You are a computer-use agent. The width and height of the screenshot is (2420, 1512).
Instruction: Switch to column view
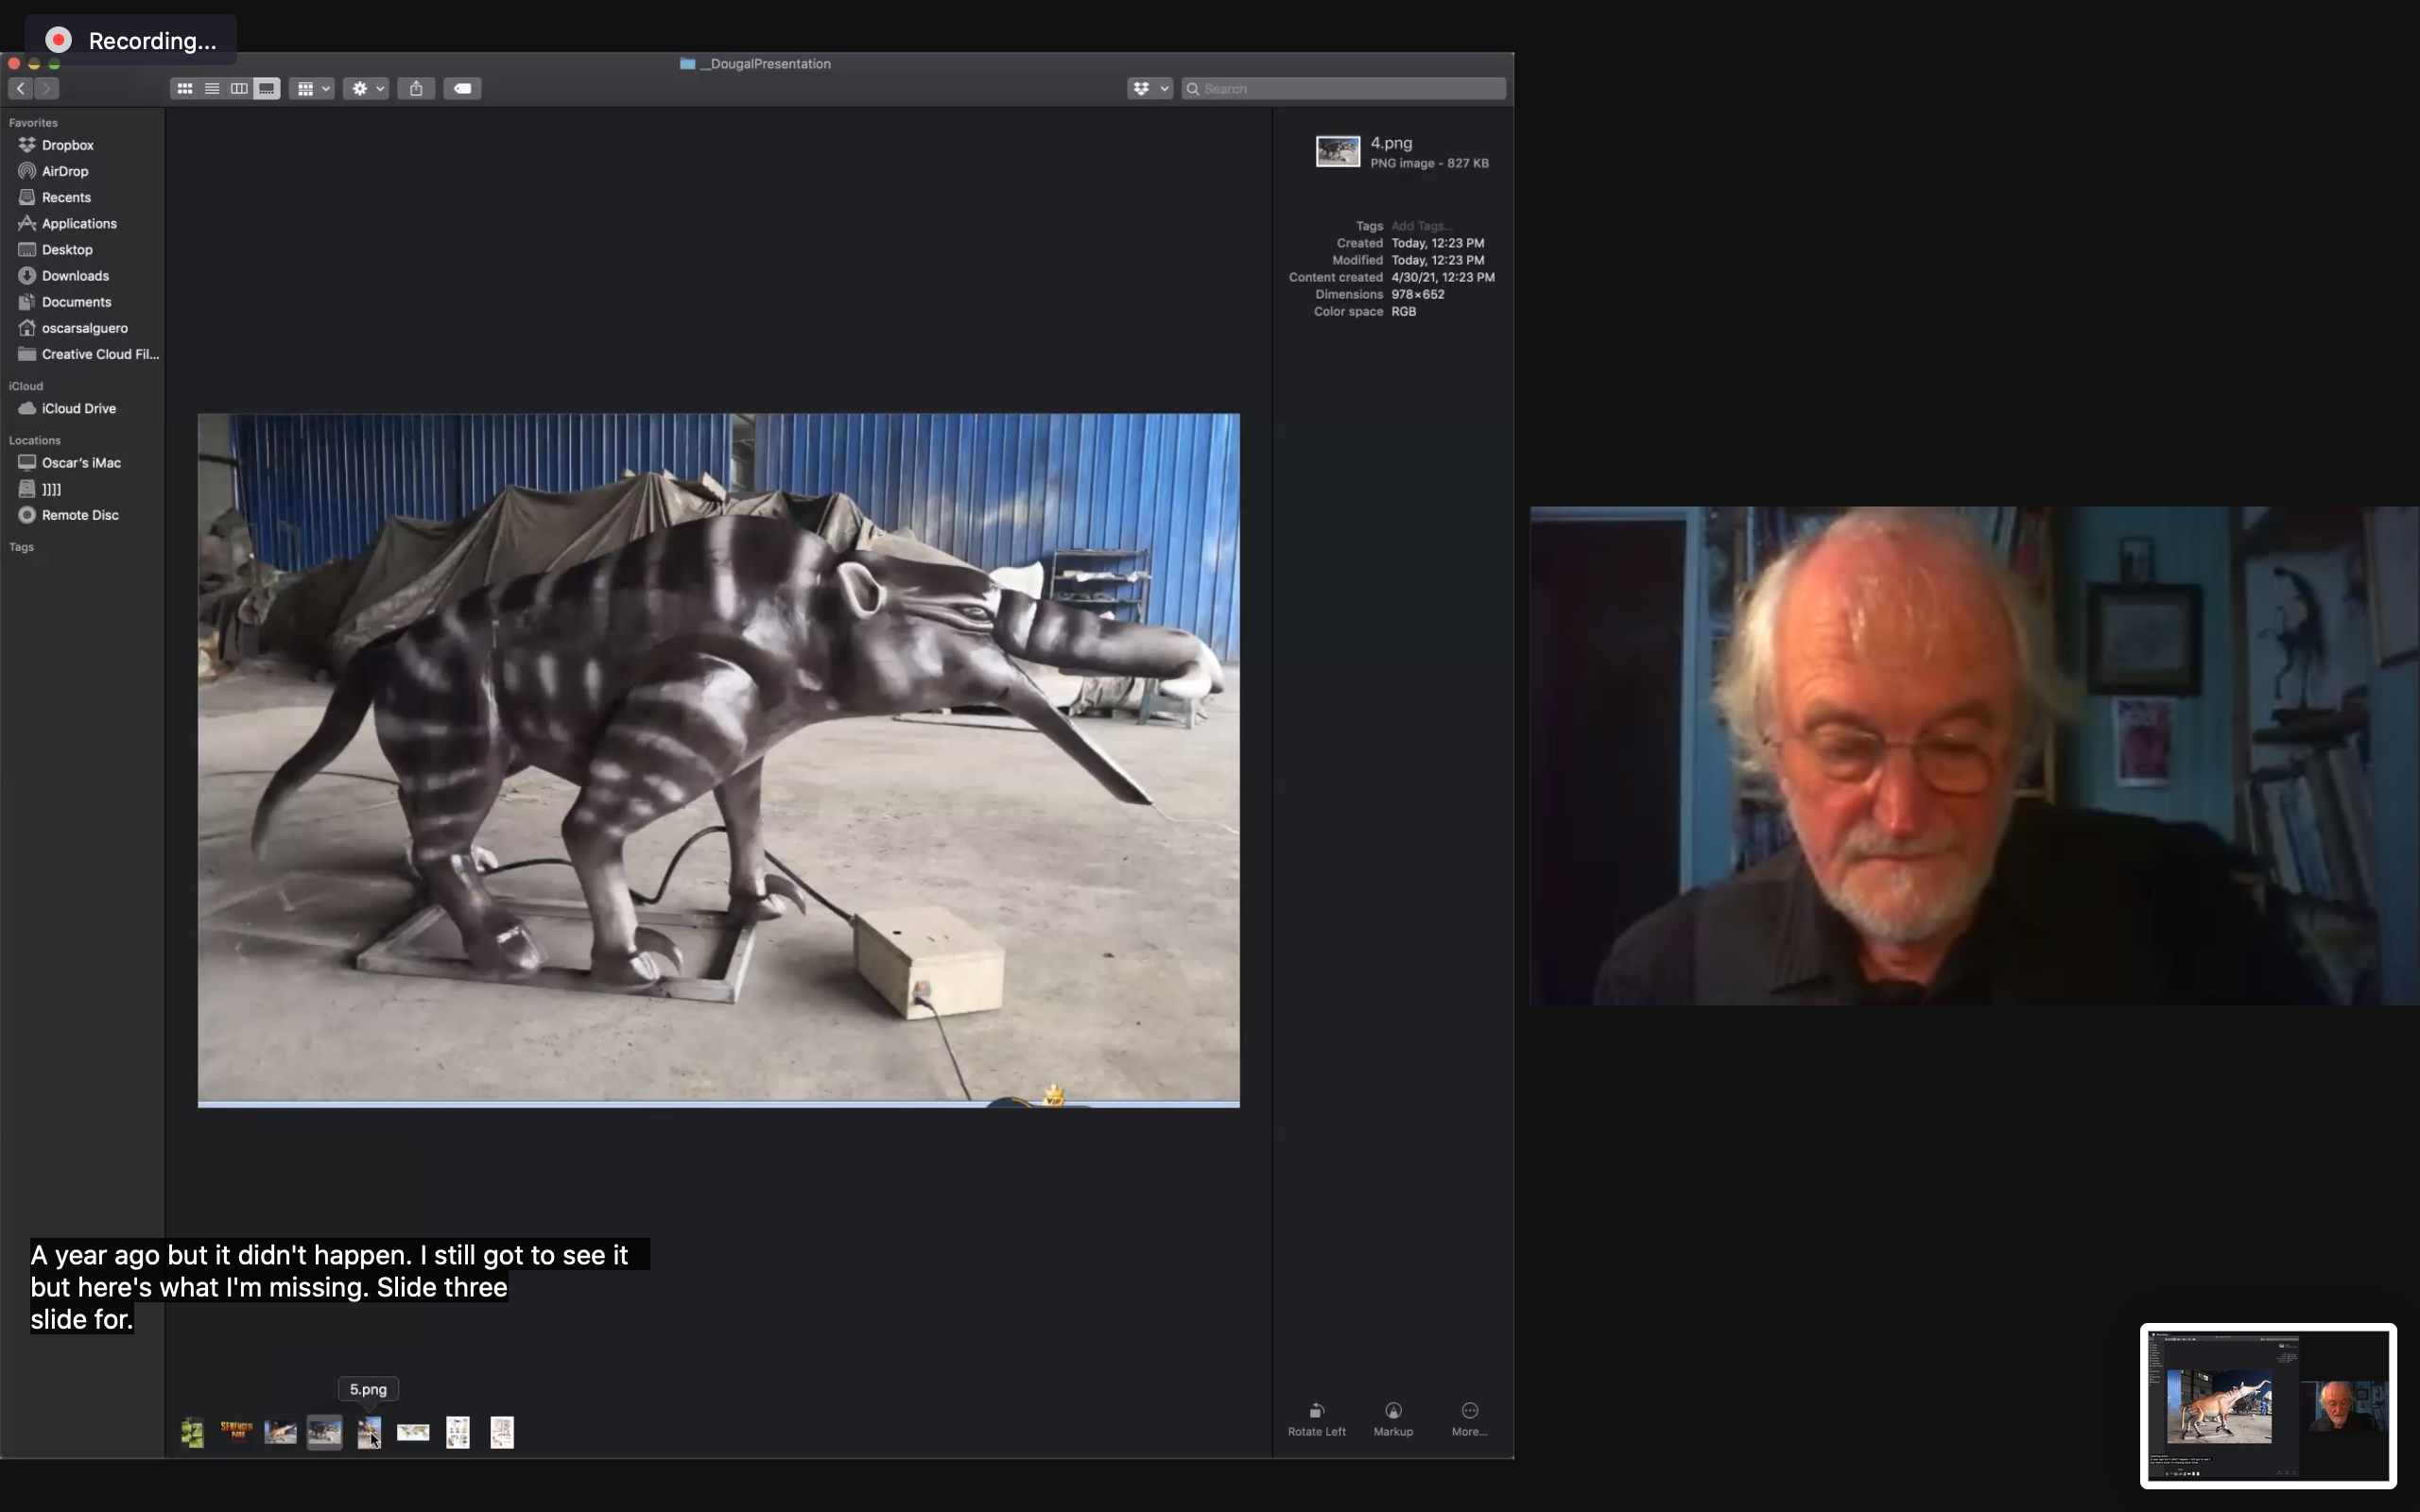pyautogui.click(x=239, y=88)
